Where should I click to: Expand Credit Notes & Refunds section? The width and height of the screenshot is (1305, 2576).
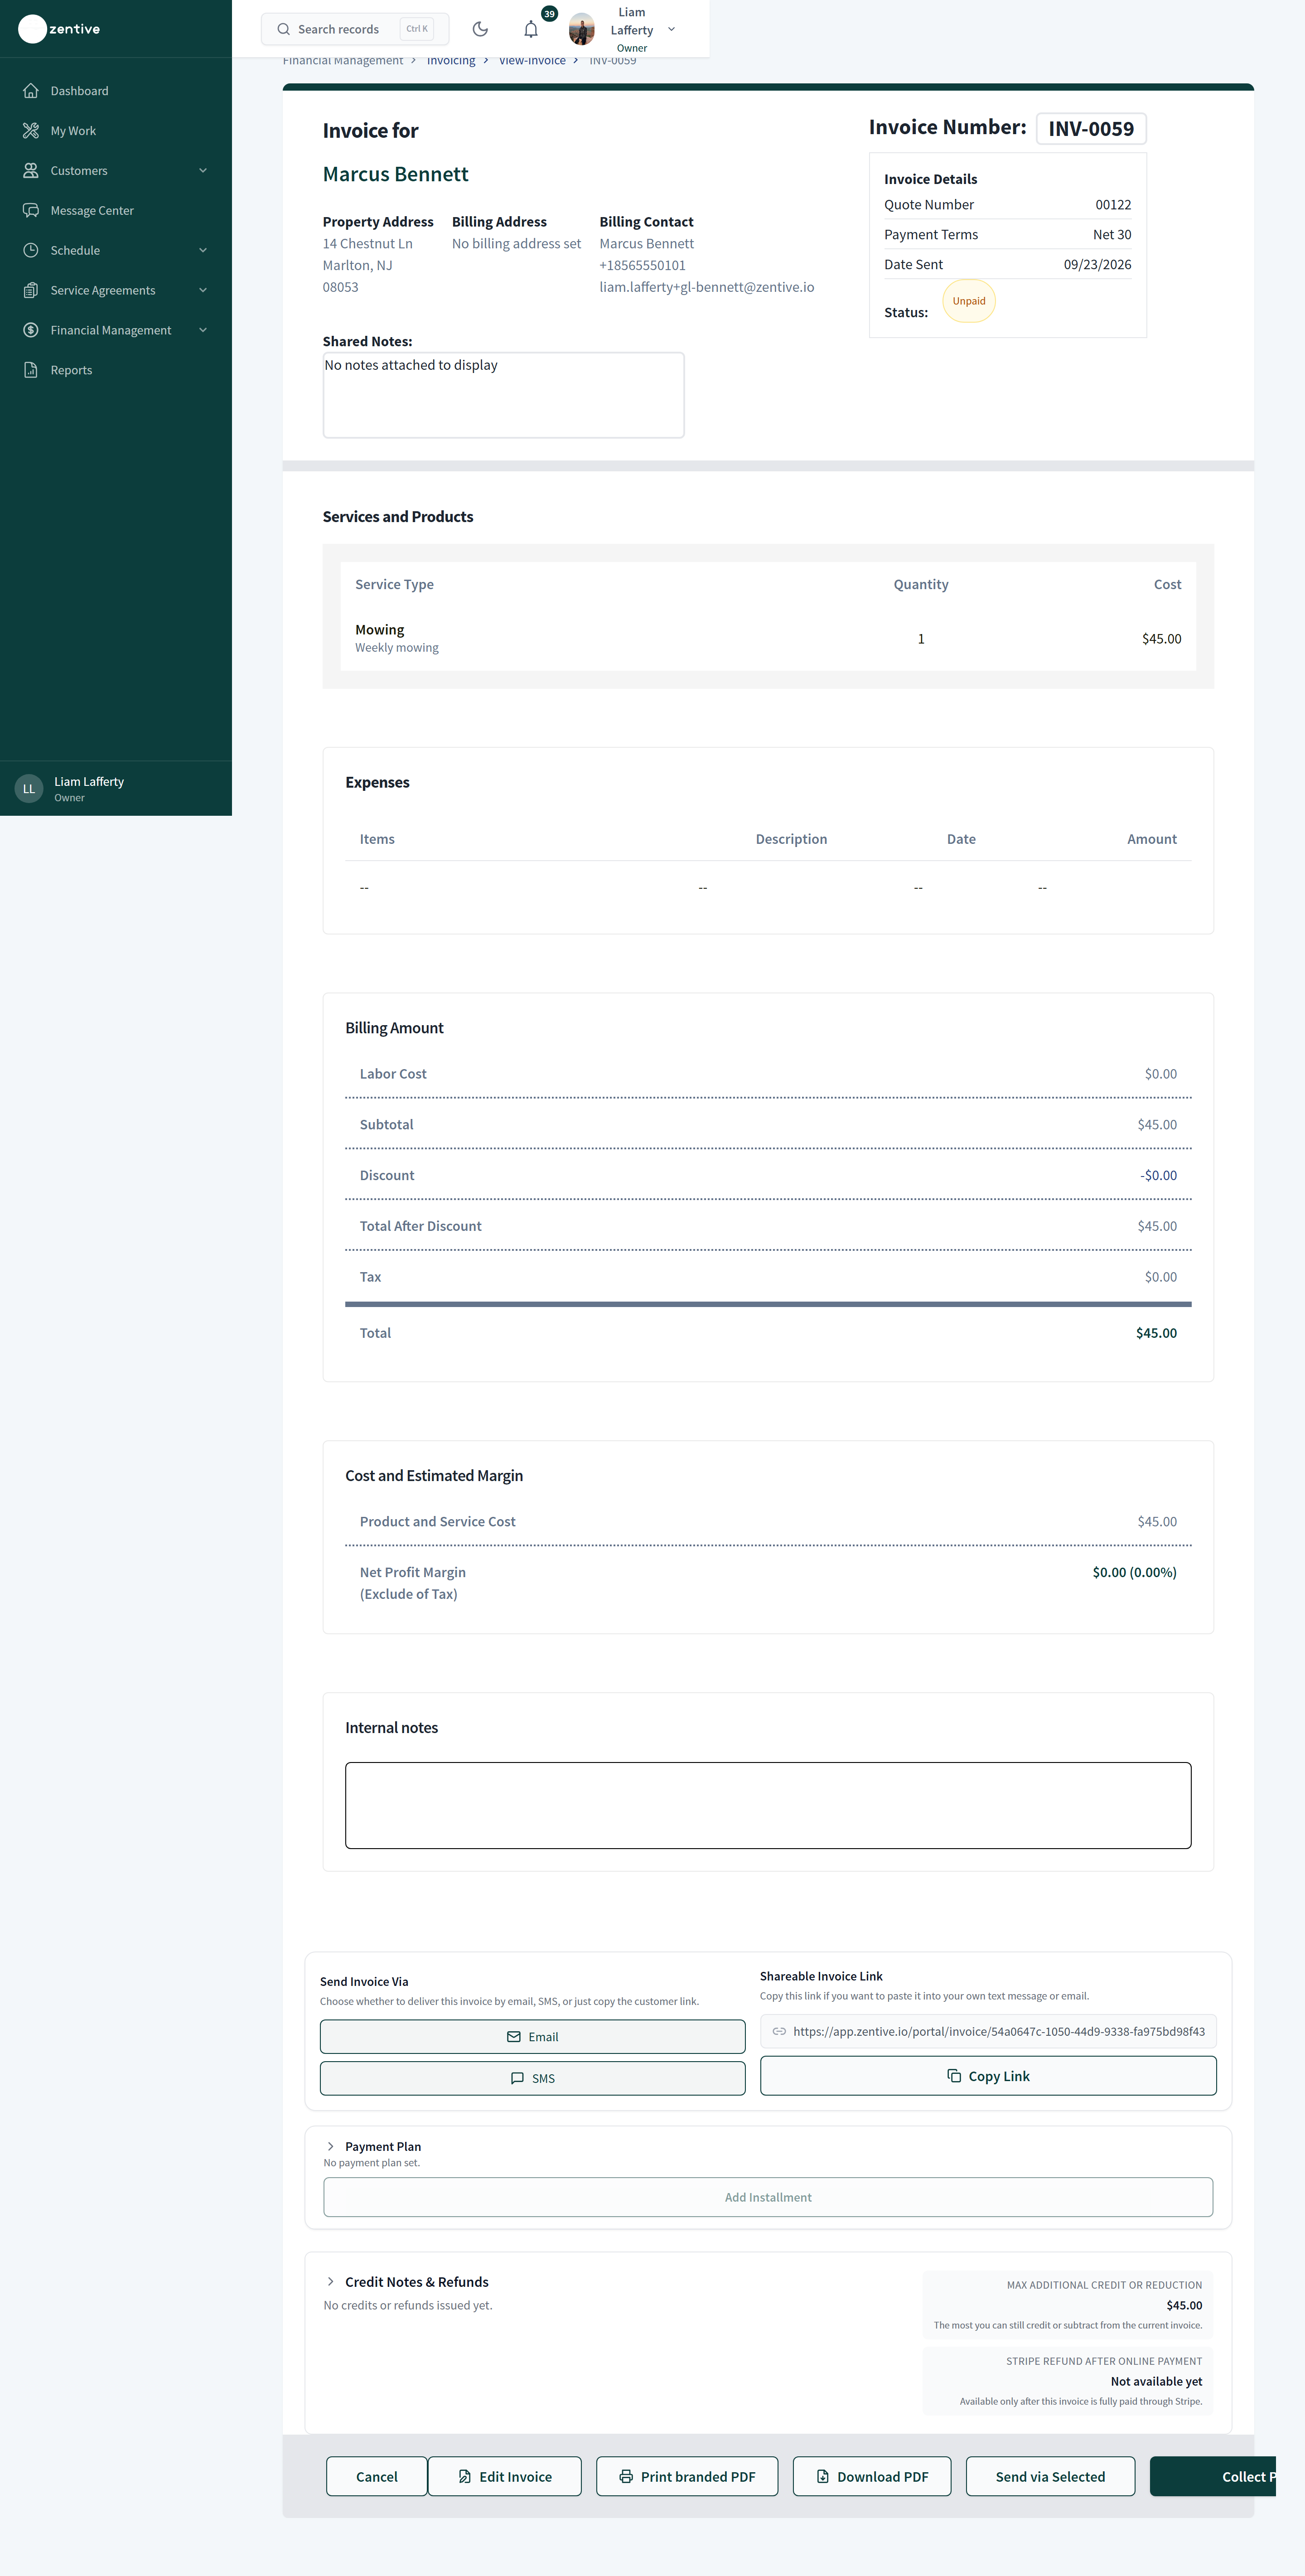tap(331, 2281)
